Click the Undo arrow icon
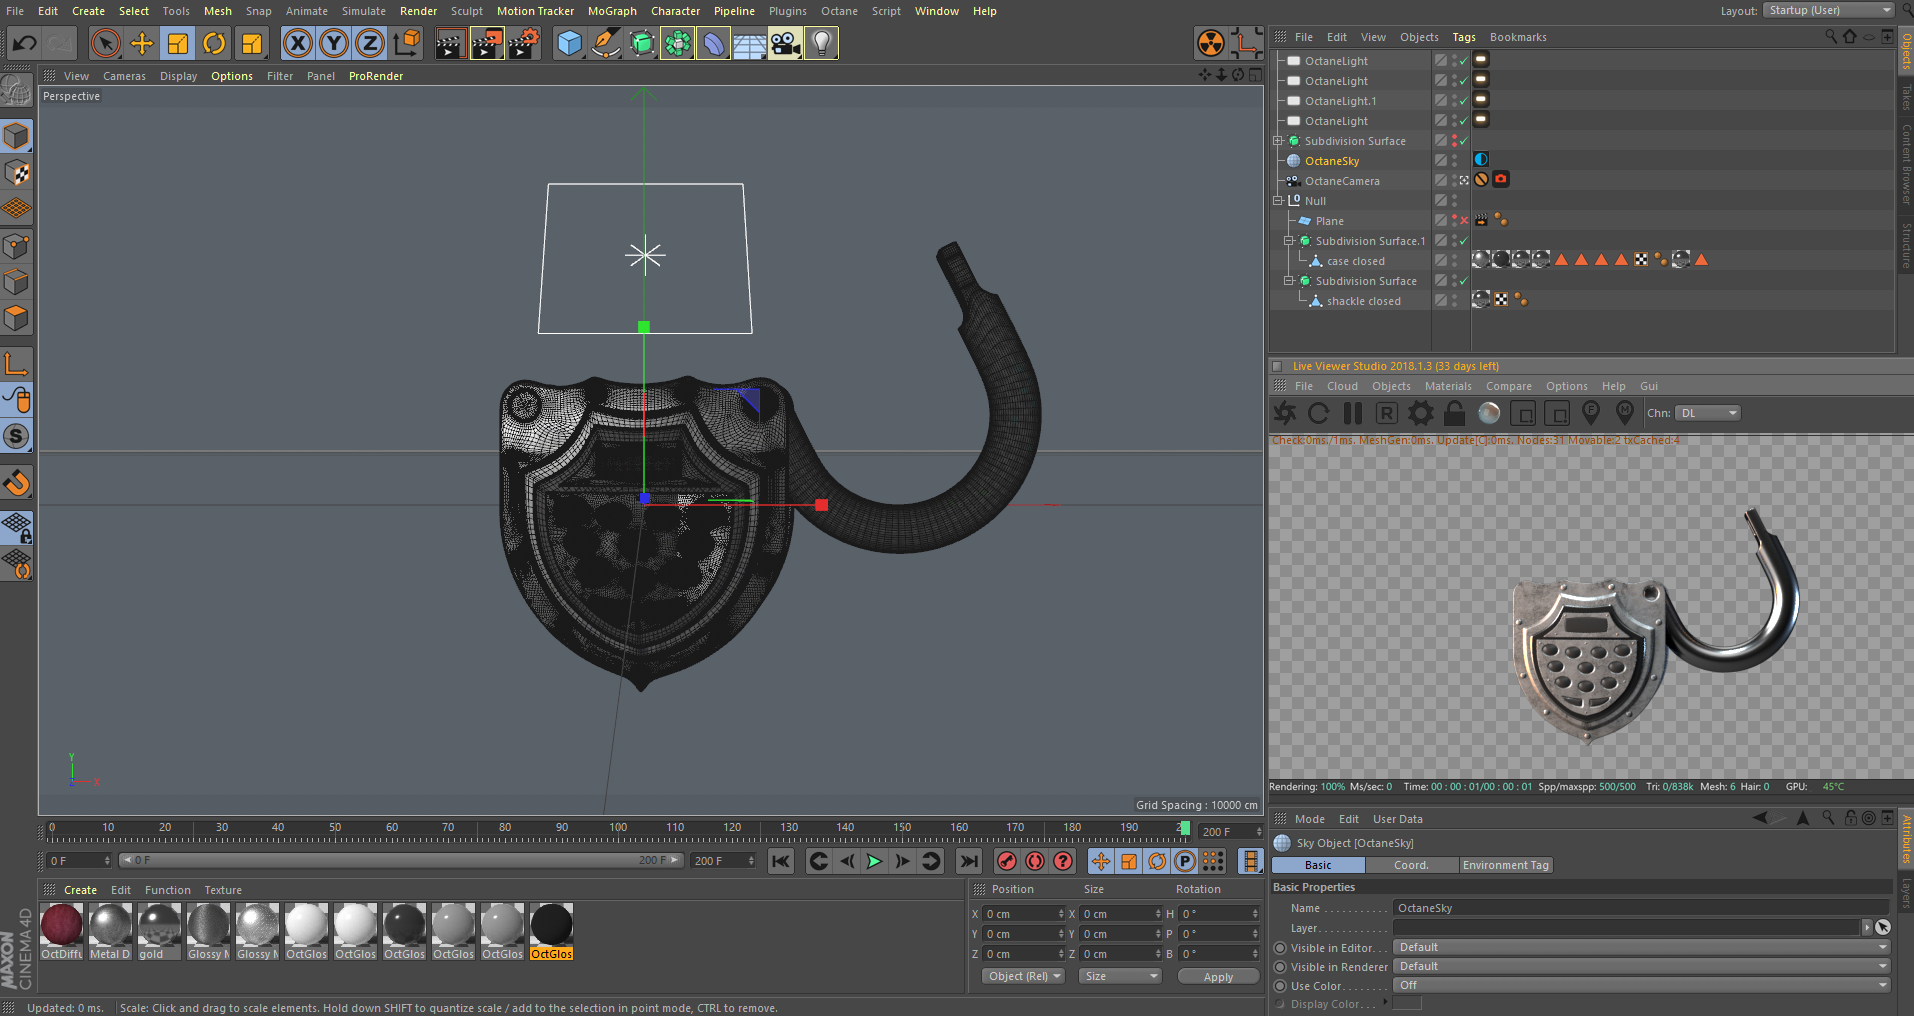Screen dimensions: 1914x1016 24,43
